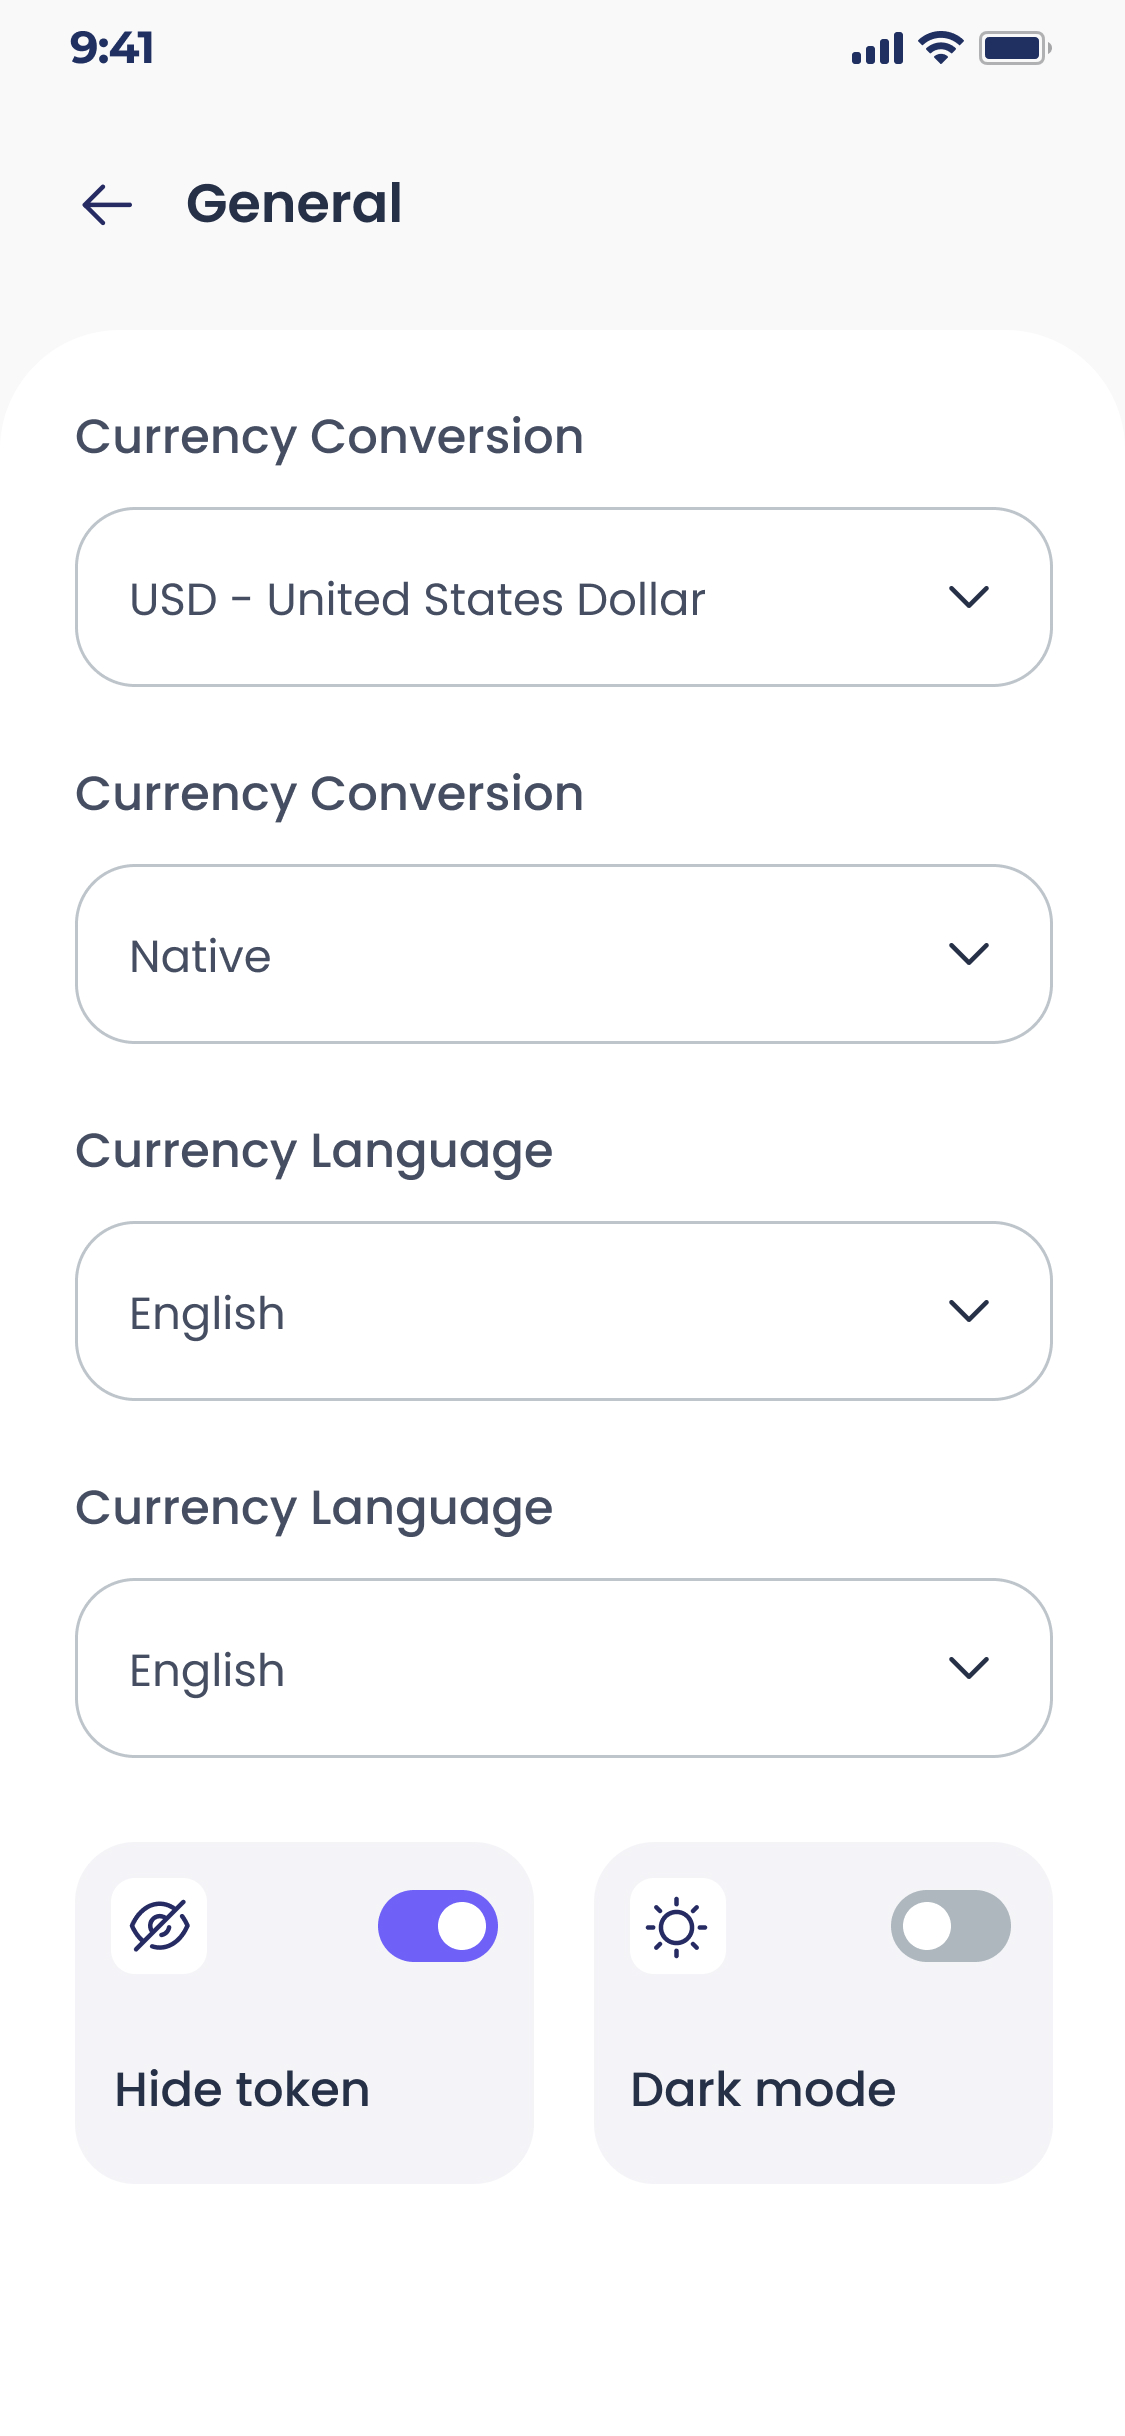
Task: Open the Native conversion dropdown
Action: pyautogui.click(x=563, y=954)
